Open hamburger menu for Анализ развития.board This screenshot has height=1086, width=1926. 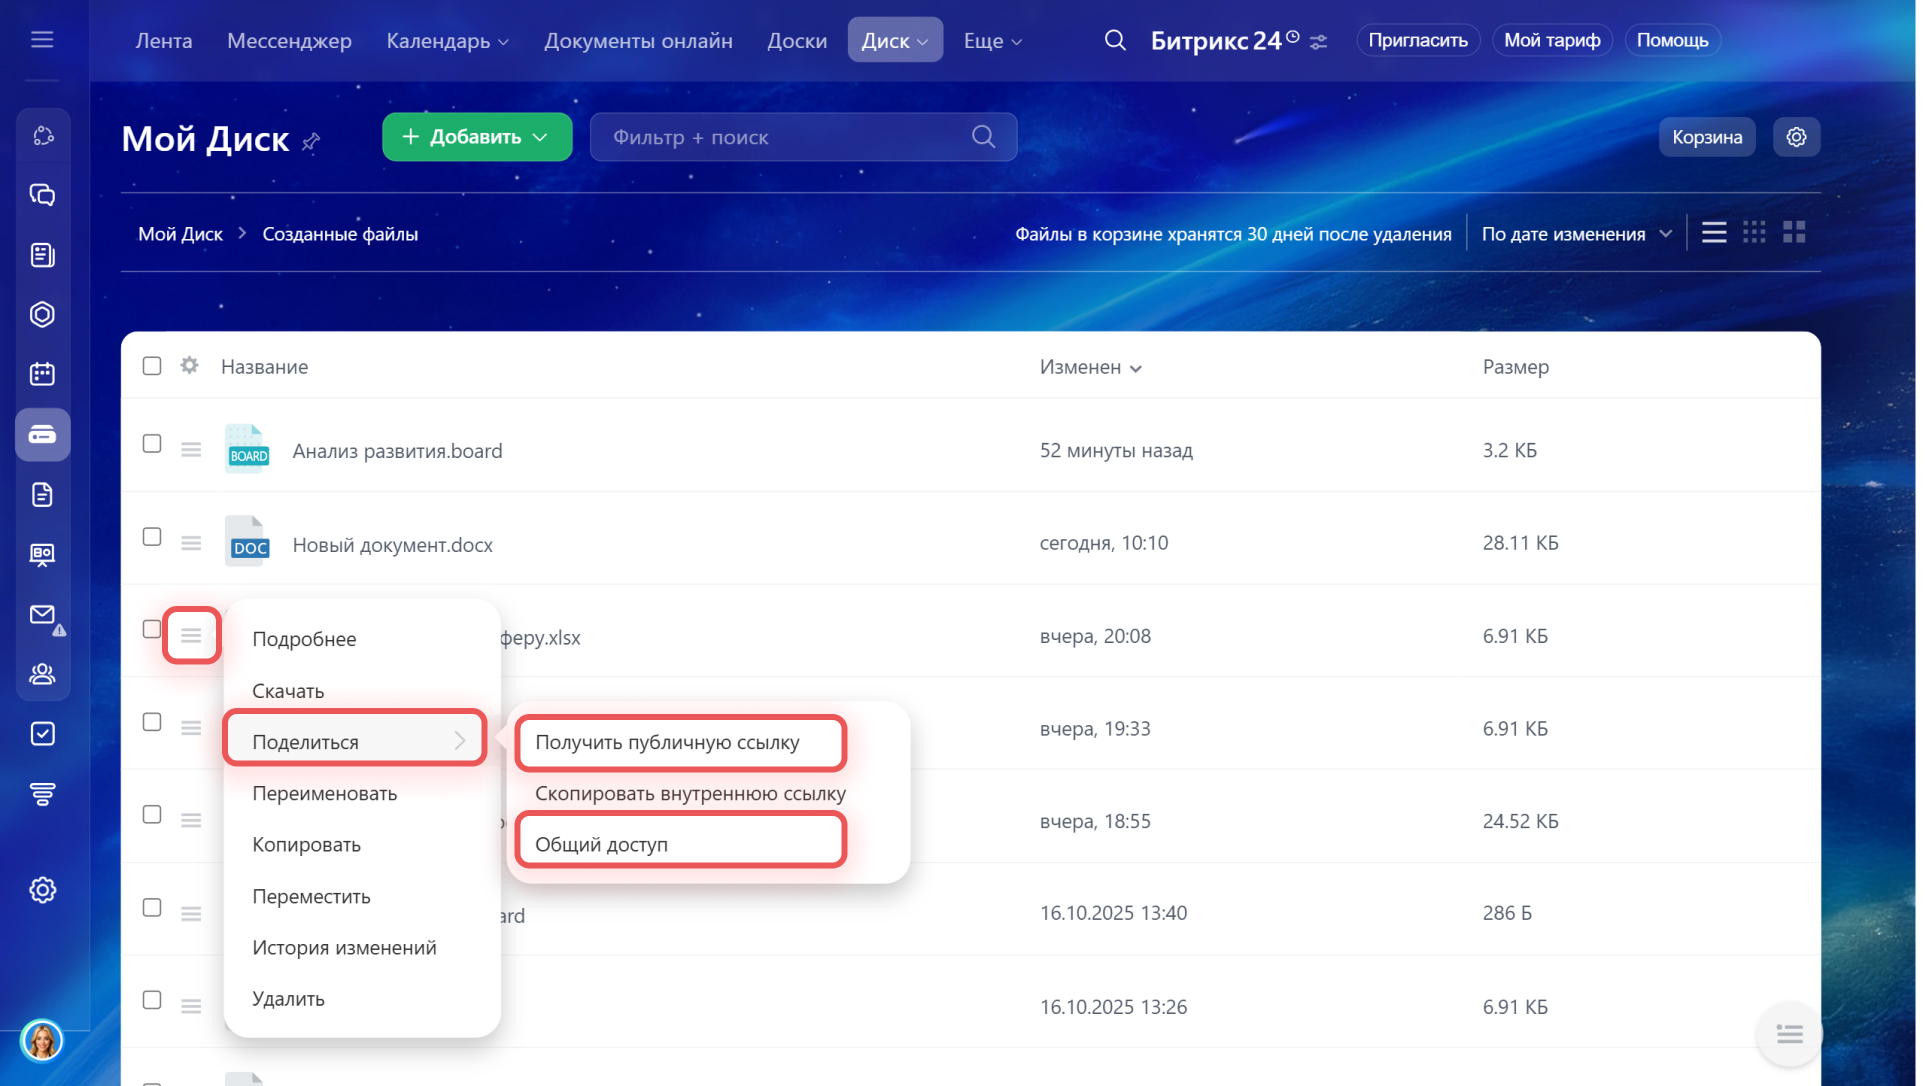pyautogui.click(x=191, y=450)
